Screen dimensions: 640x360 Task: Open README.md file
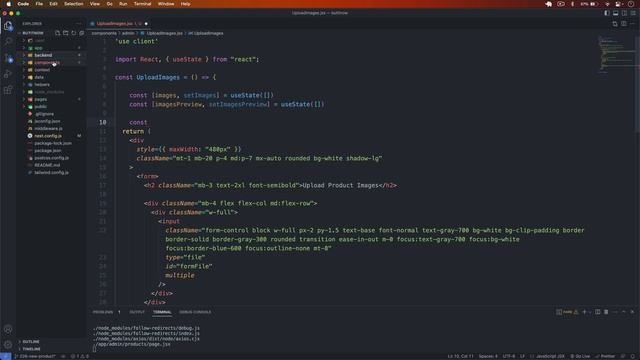[x=47, y=165]
